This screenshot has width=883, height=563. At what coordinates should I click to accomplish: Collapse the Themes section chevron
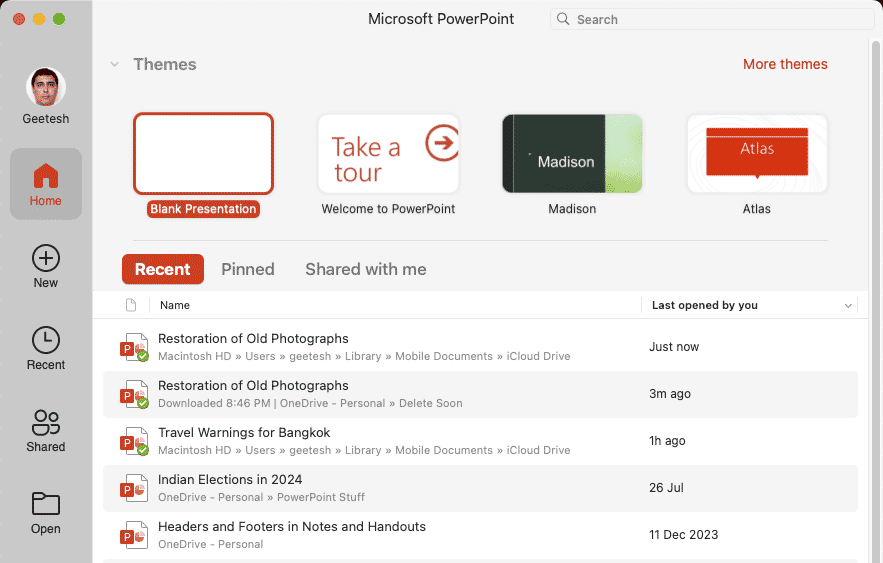coord(115,64)
